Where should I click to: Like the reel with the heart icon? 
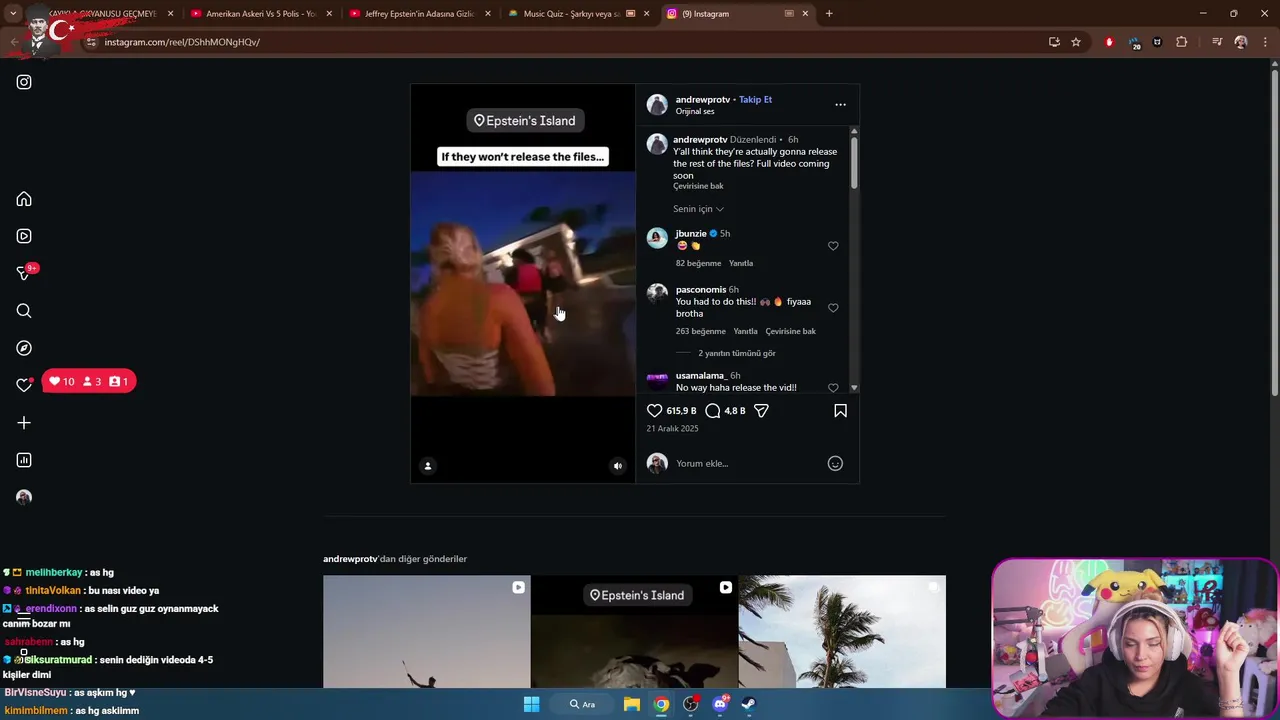coord(654,411)
